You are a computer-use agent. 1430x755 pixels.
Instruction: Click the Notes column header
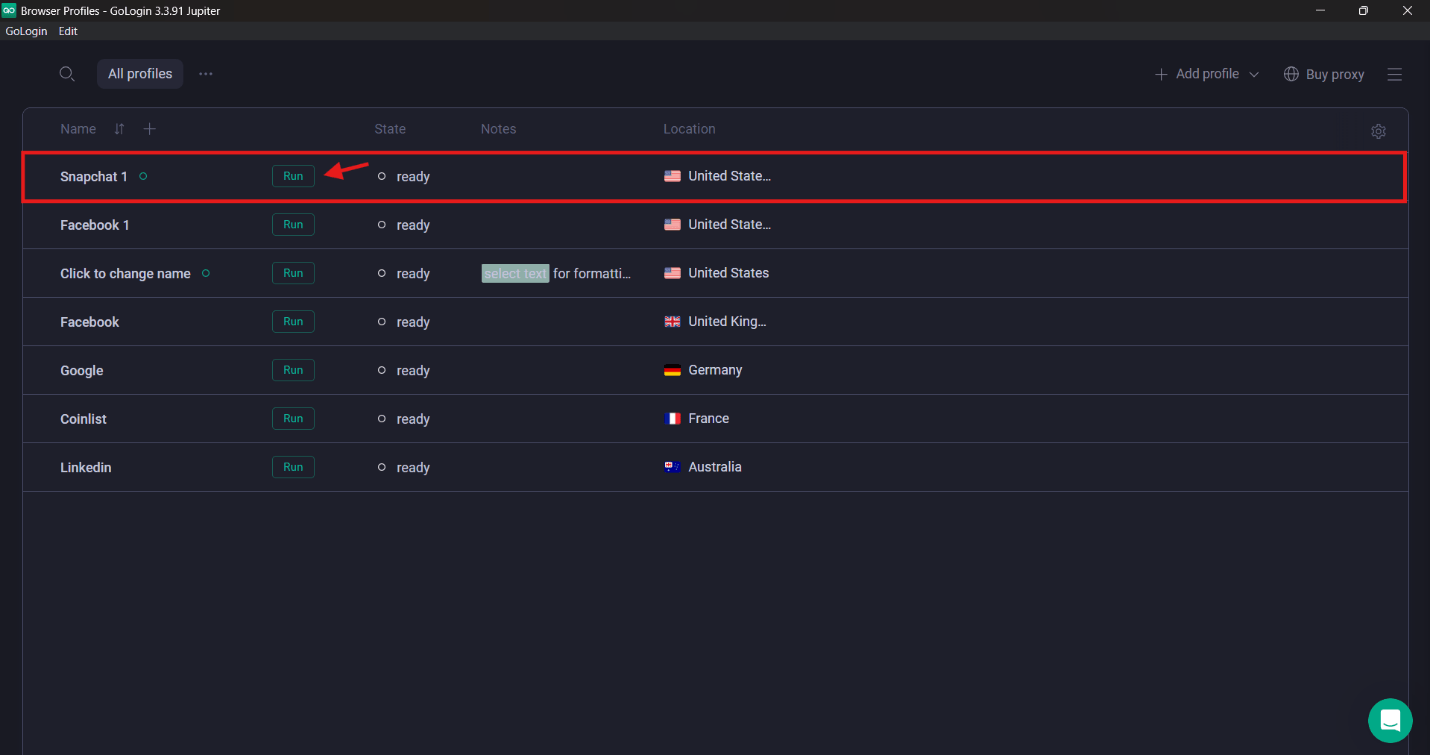click(498, 129)
